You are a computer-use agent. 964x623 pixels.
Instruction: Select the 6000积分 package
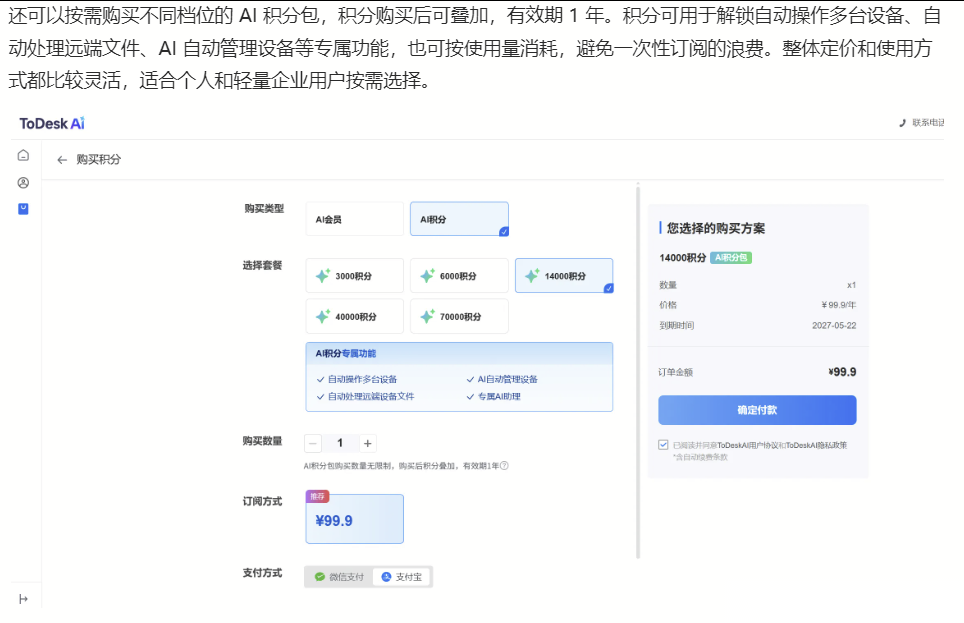tap(459, 276)
